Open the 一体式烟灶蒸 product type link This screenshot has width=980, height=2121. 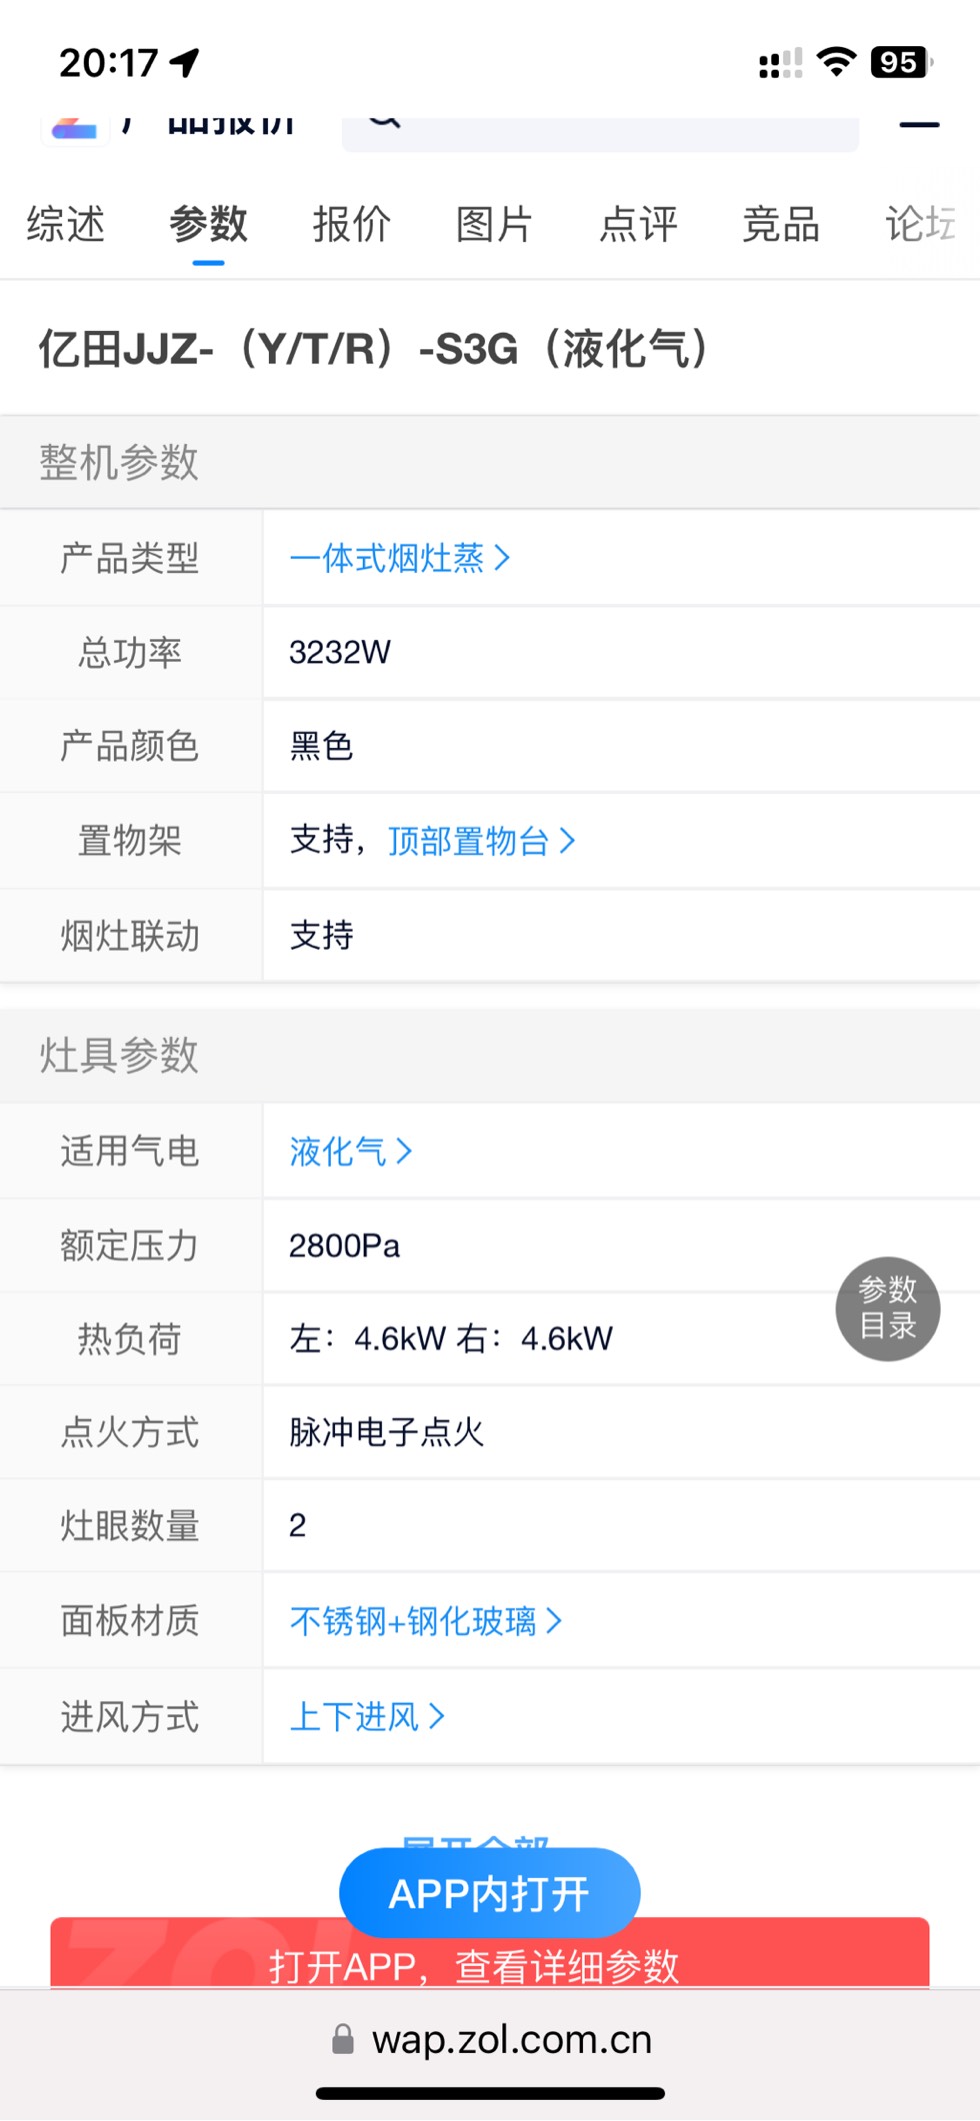[400, 558]
